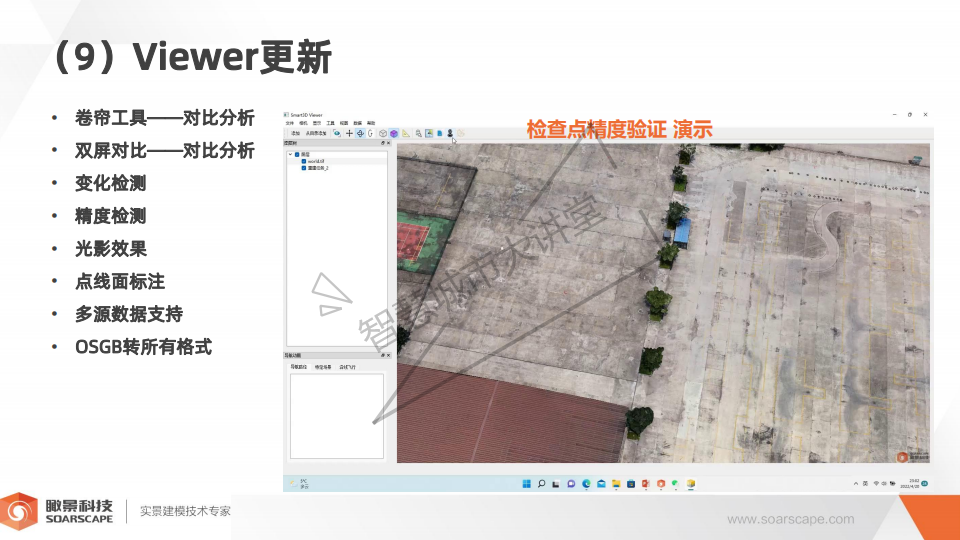Screen dimensions: 960x540
Task: Close the navigation panel below layer tree
Action: [389, 355]
